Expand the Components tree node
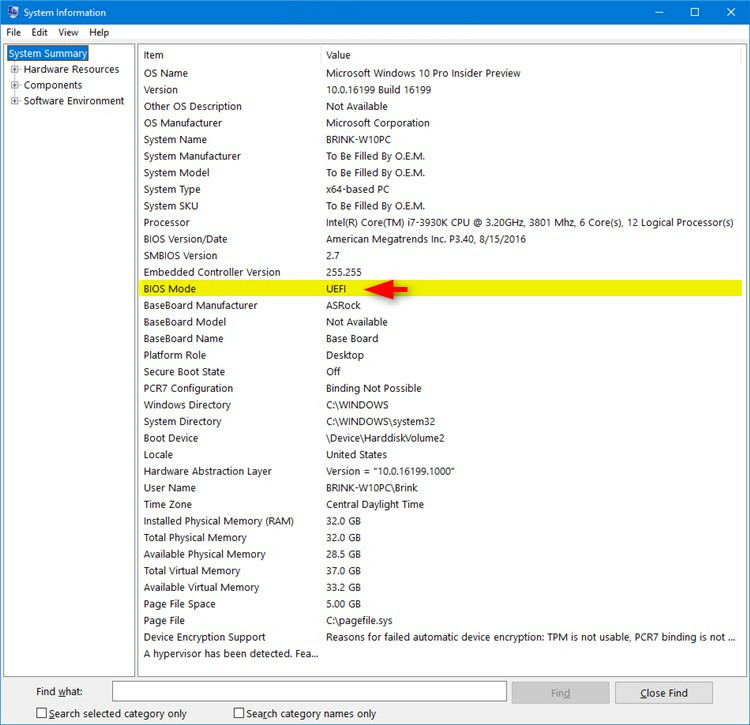 pyautogui.click(x=15, y=86)
